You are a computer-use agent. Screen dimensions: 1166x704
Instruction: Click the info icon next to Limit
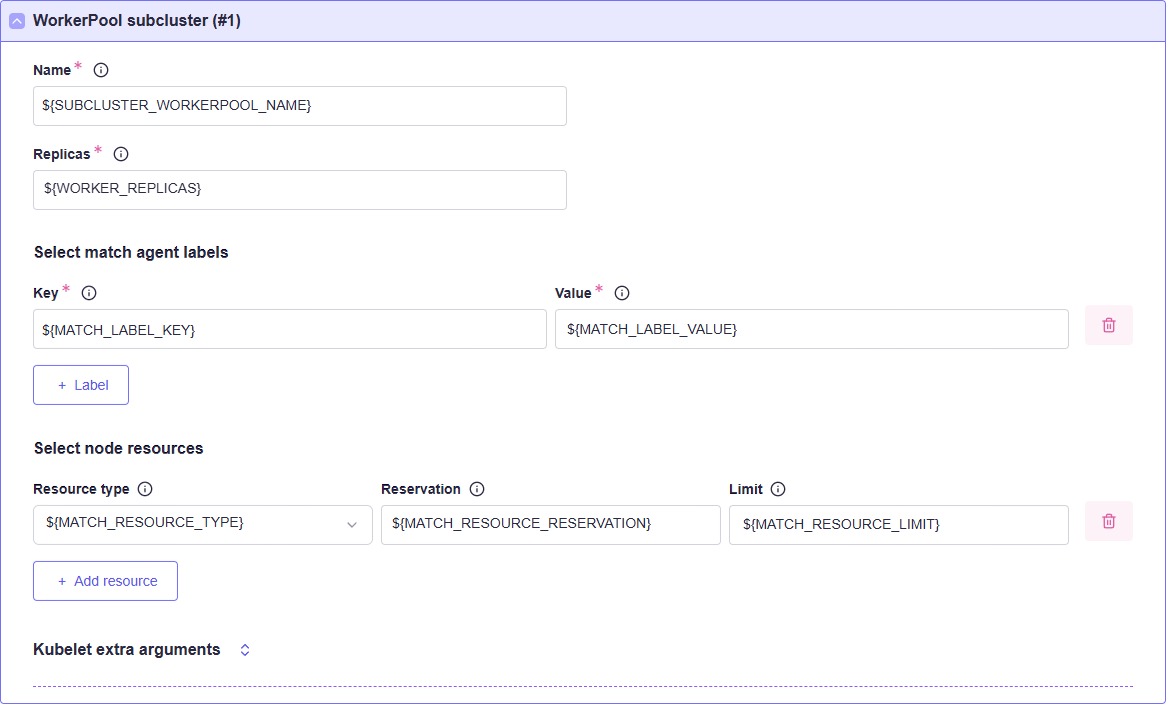click(778, 489)
